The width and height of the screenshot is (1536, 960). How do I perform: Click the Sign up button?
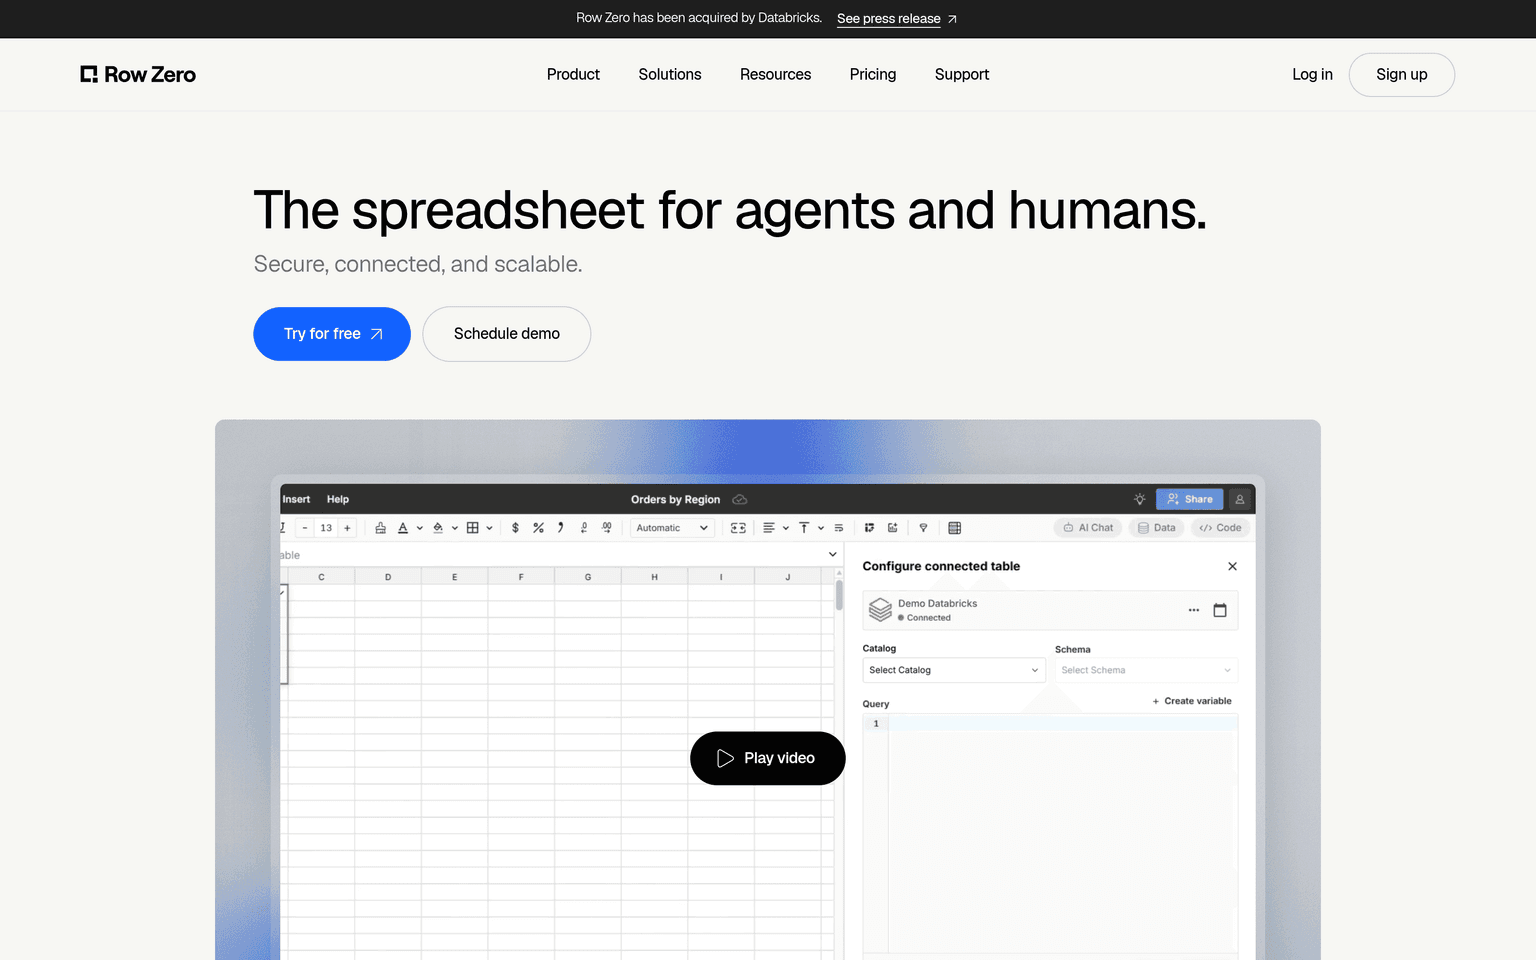coord(1401,75)
